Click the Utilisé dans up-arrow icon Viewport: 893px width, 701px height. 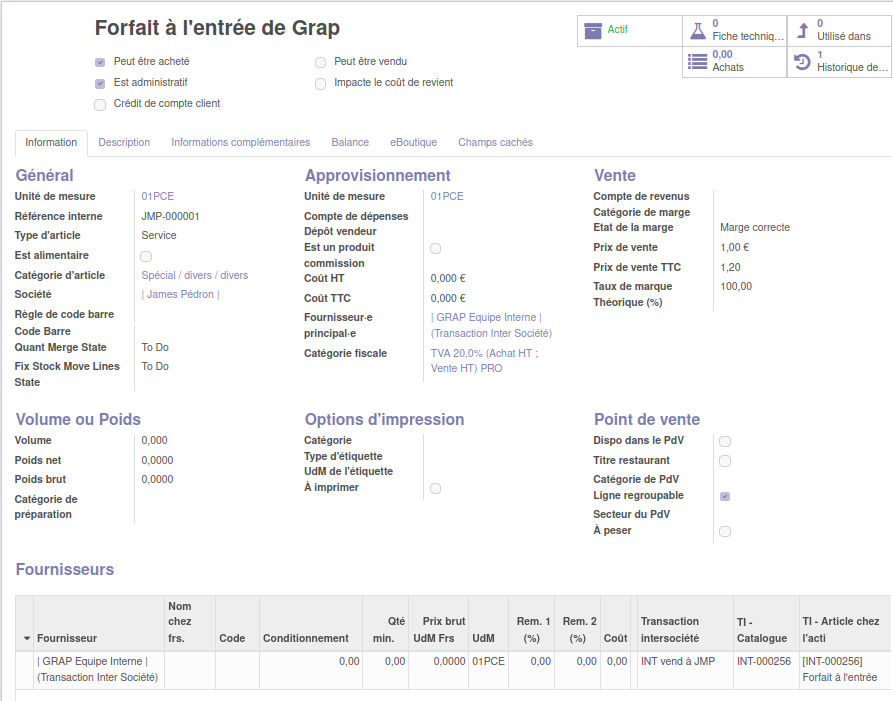pyautogui.click(x=802, y=30)
